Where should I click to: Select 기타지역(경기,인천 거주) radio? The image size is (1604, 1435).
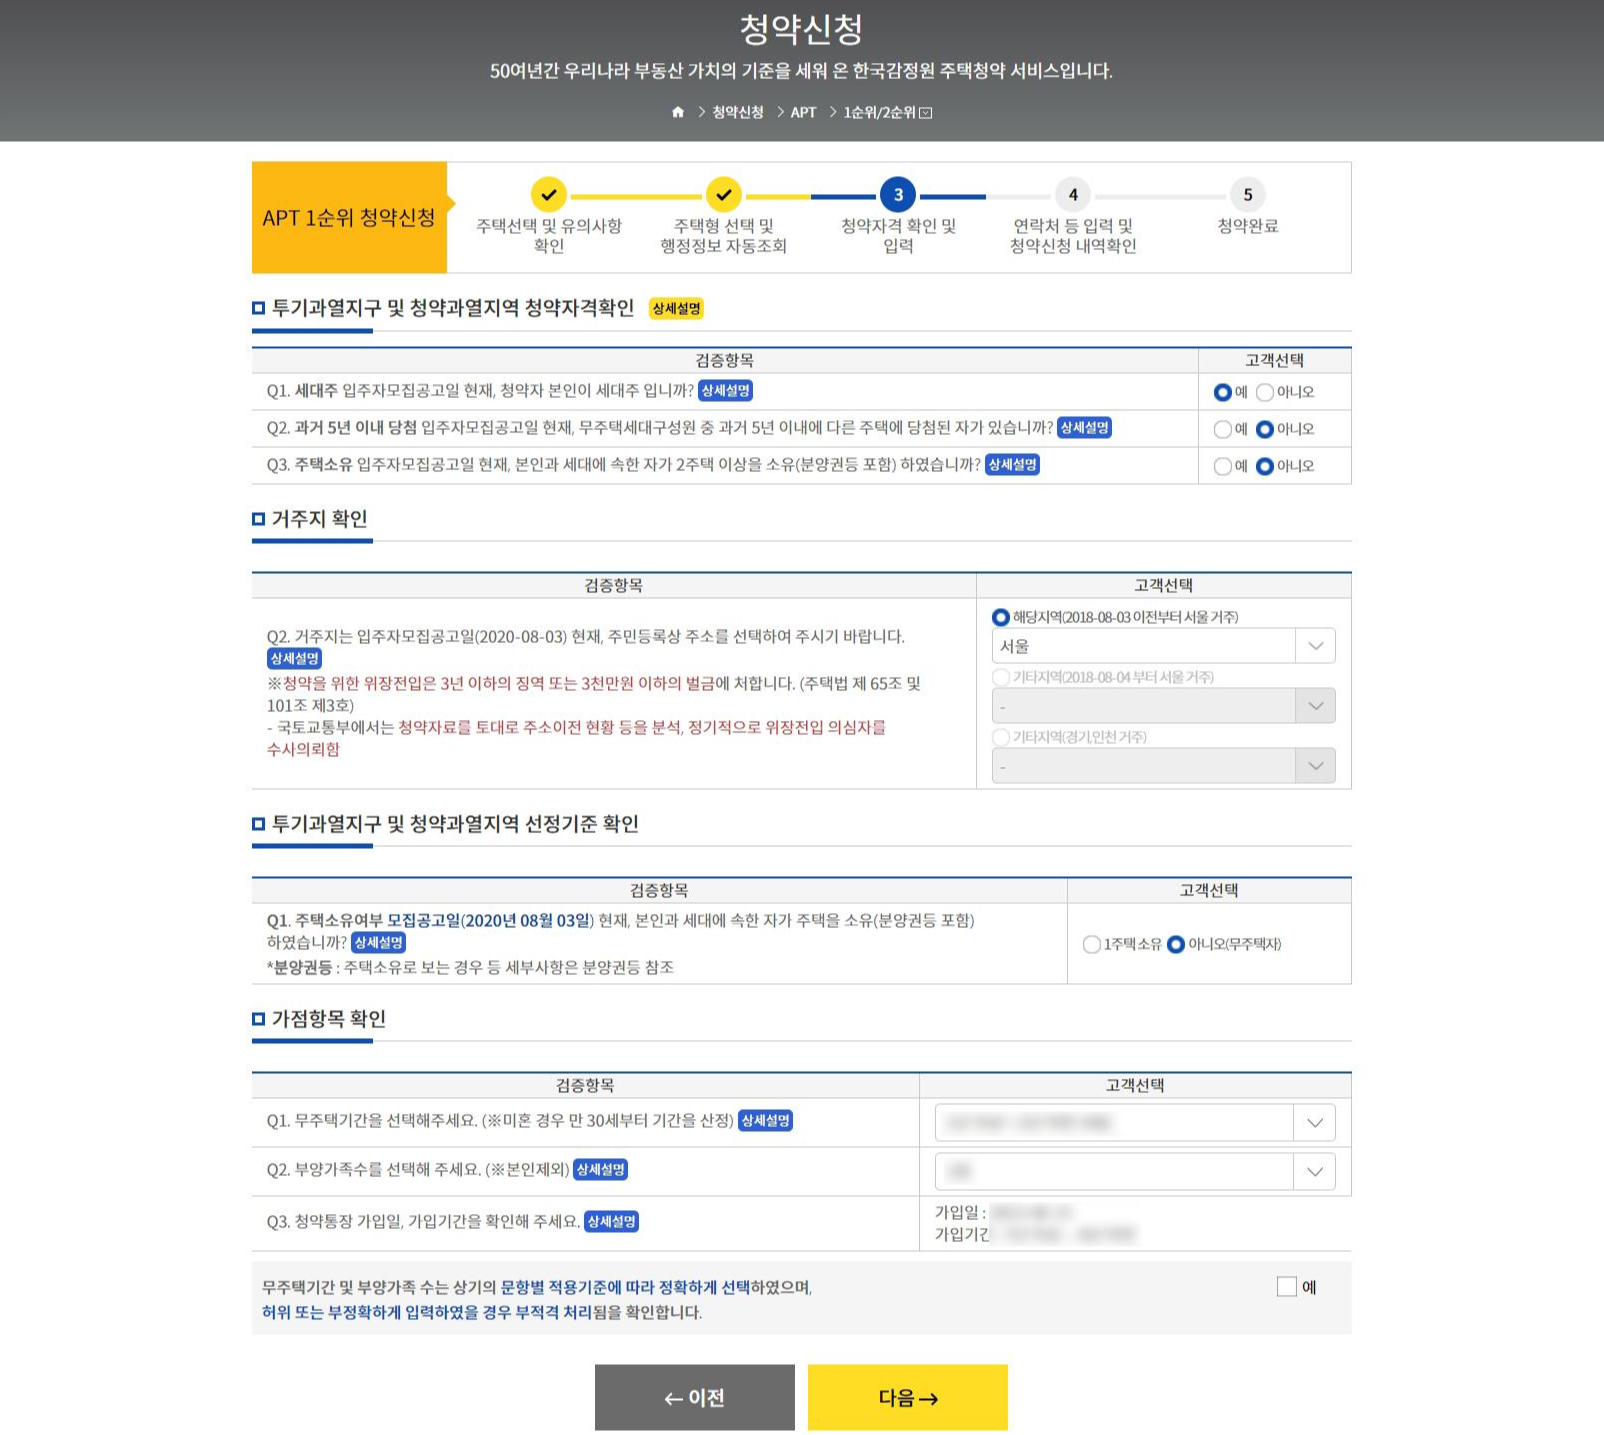coord(1001,738)
